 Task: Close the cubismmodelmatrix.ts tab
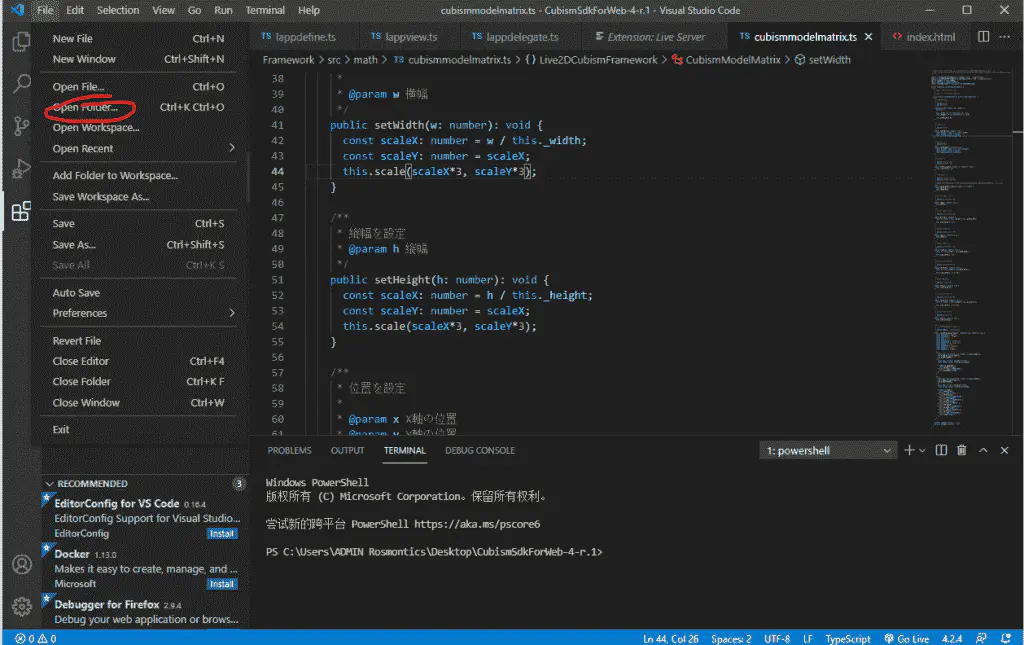(869, 37)
